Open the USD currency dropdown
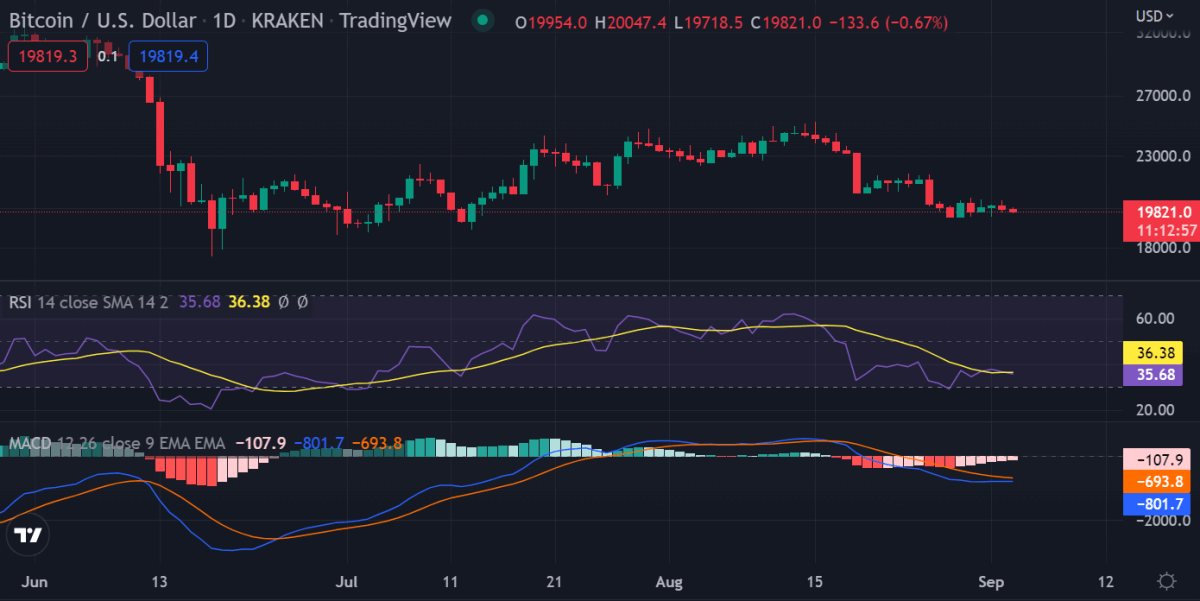This screenshot has height=601, width=1200. tap(1155, 16)
